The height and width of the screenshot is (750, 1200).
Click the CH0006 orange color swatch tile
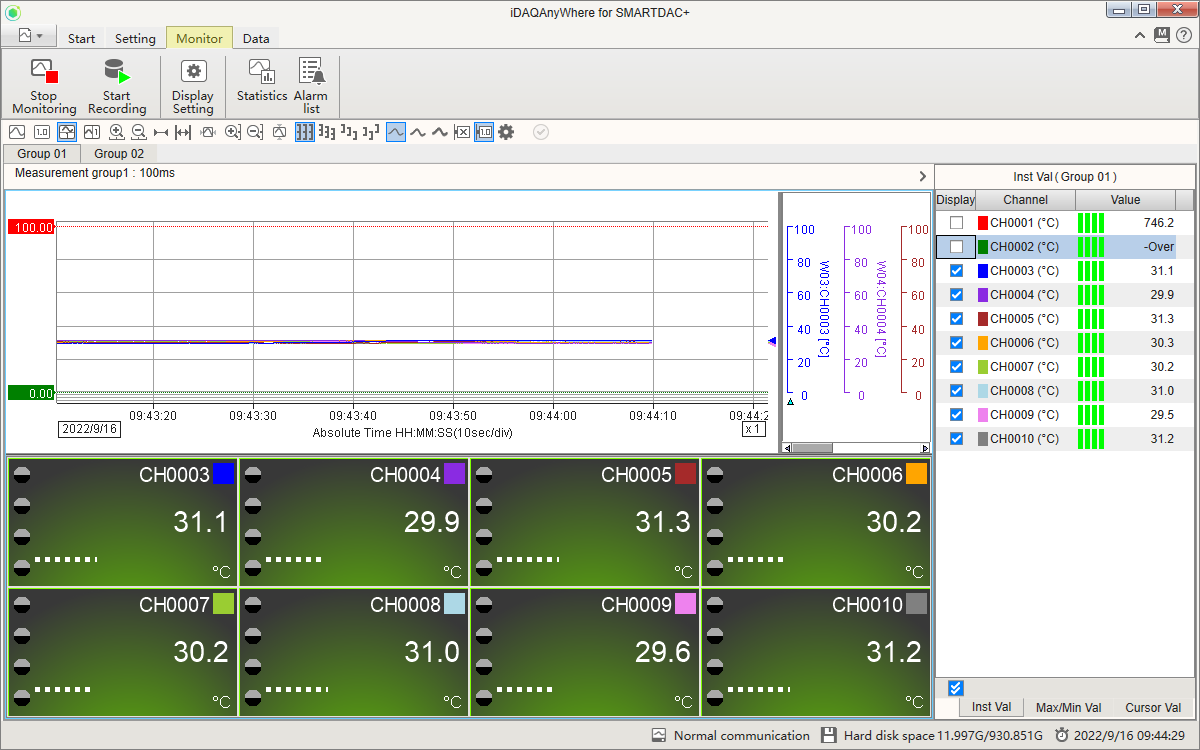click(916, 474)
